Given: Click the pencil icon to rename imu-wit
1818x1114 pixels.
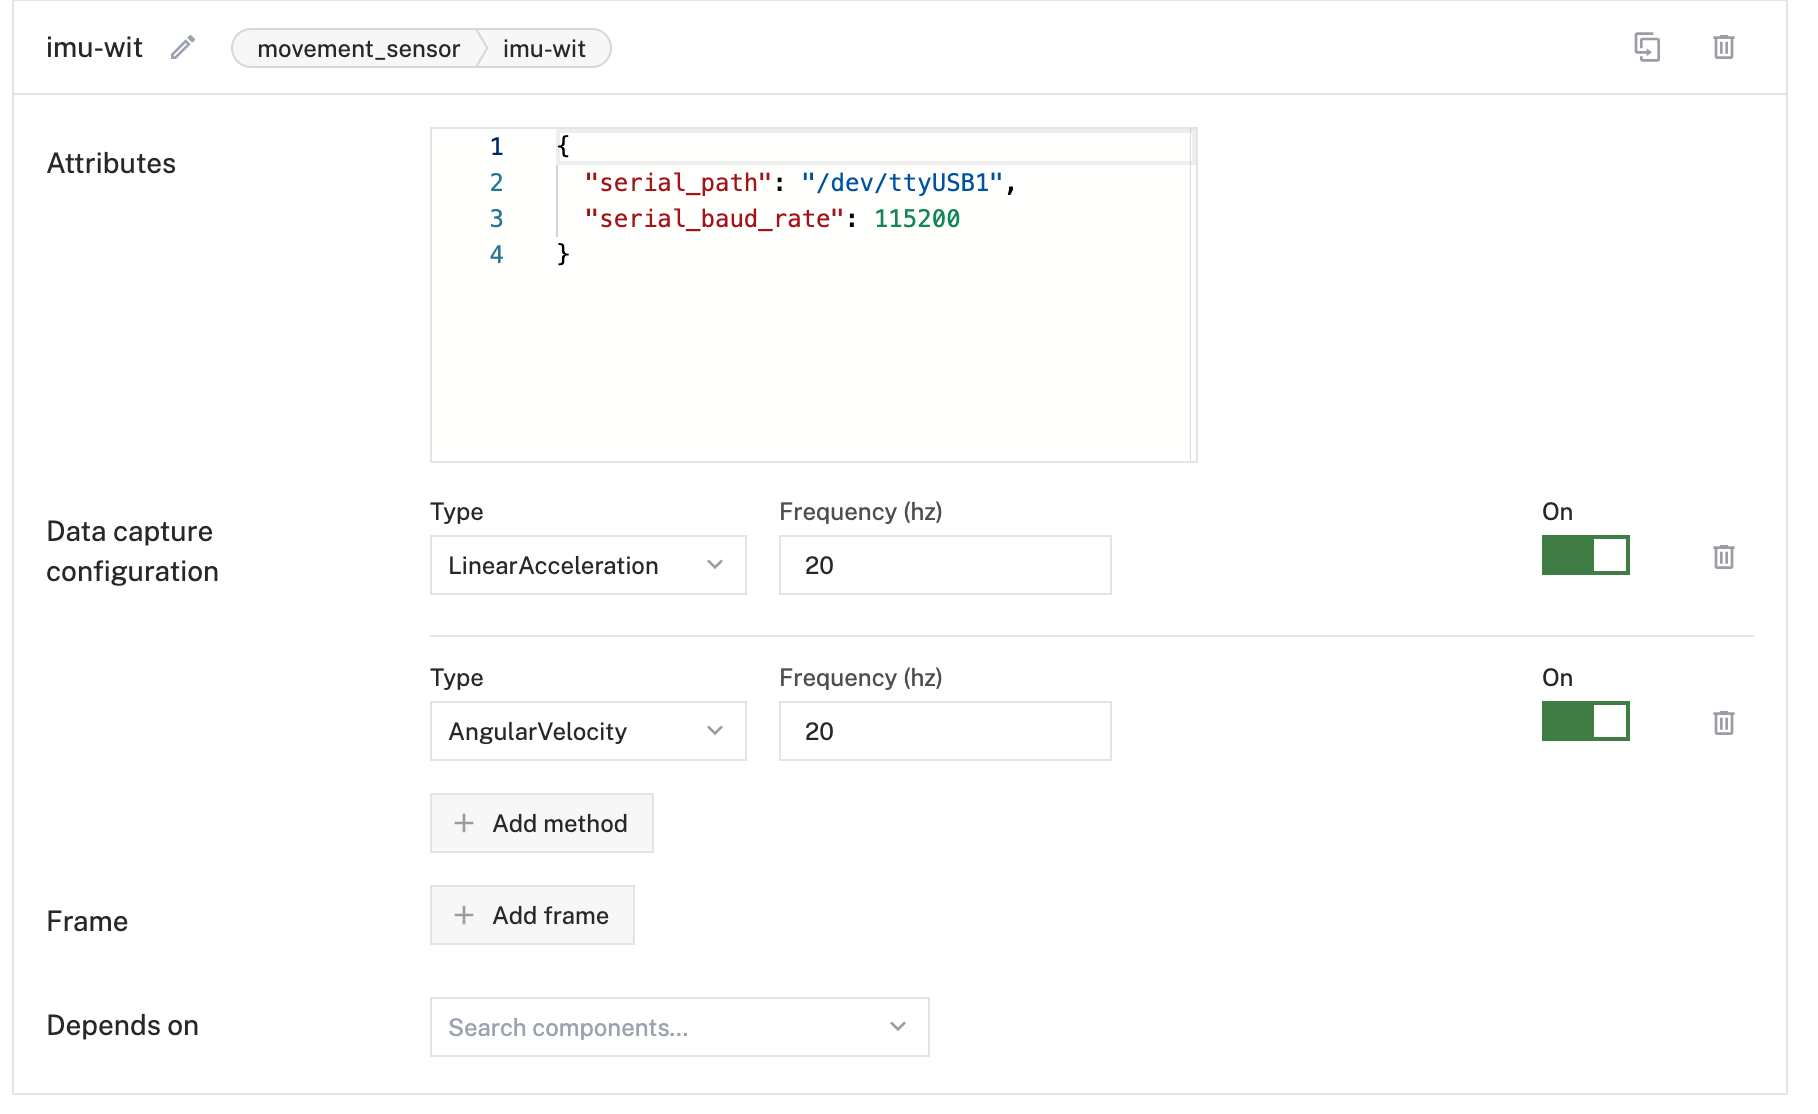Looking at the screenshot, I should tap(182, 48).
